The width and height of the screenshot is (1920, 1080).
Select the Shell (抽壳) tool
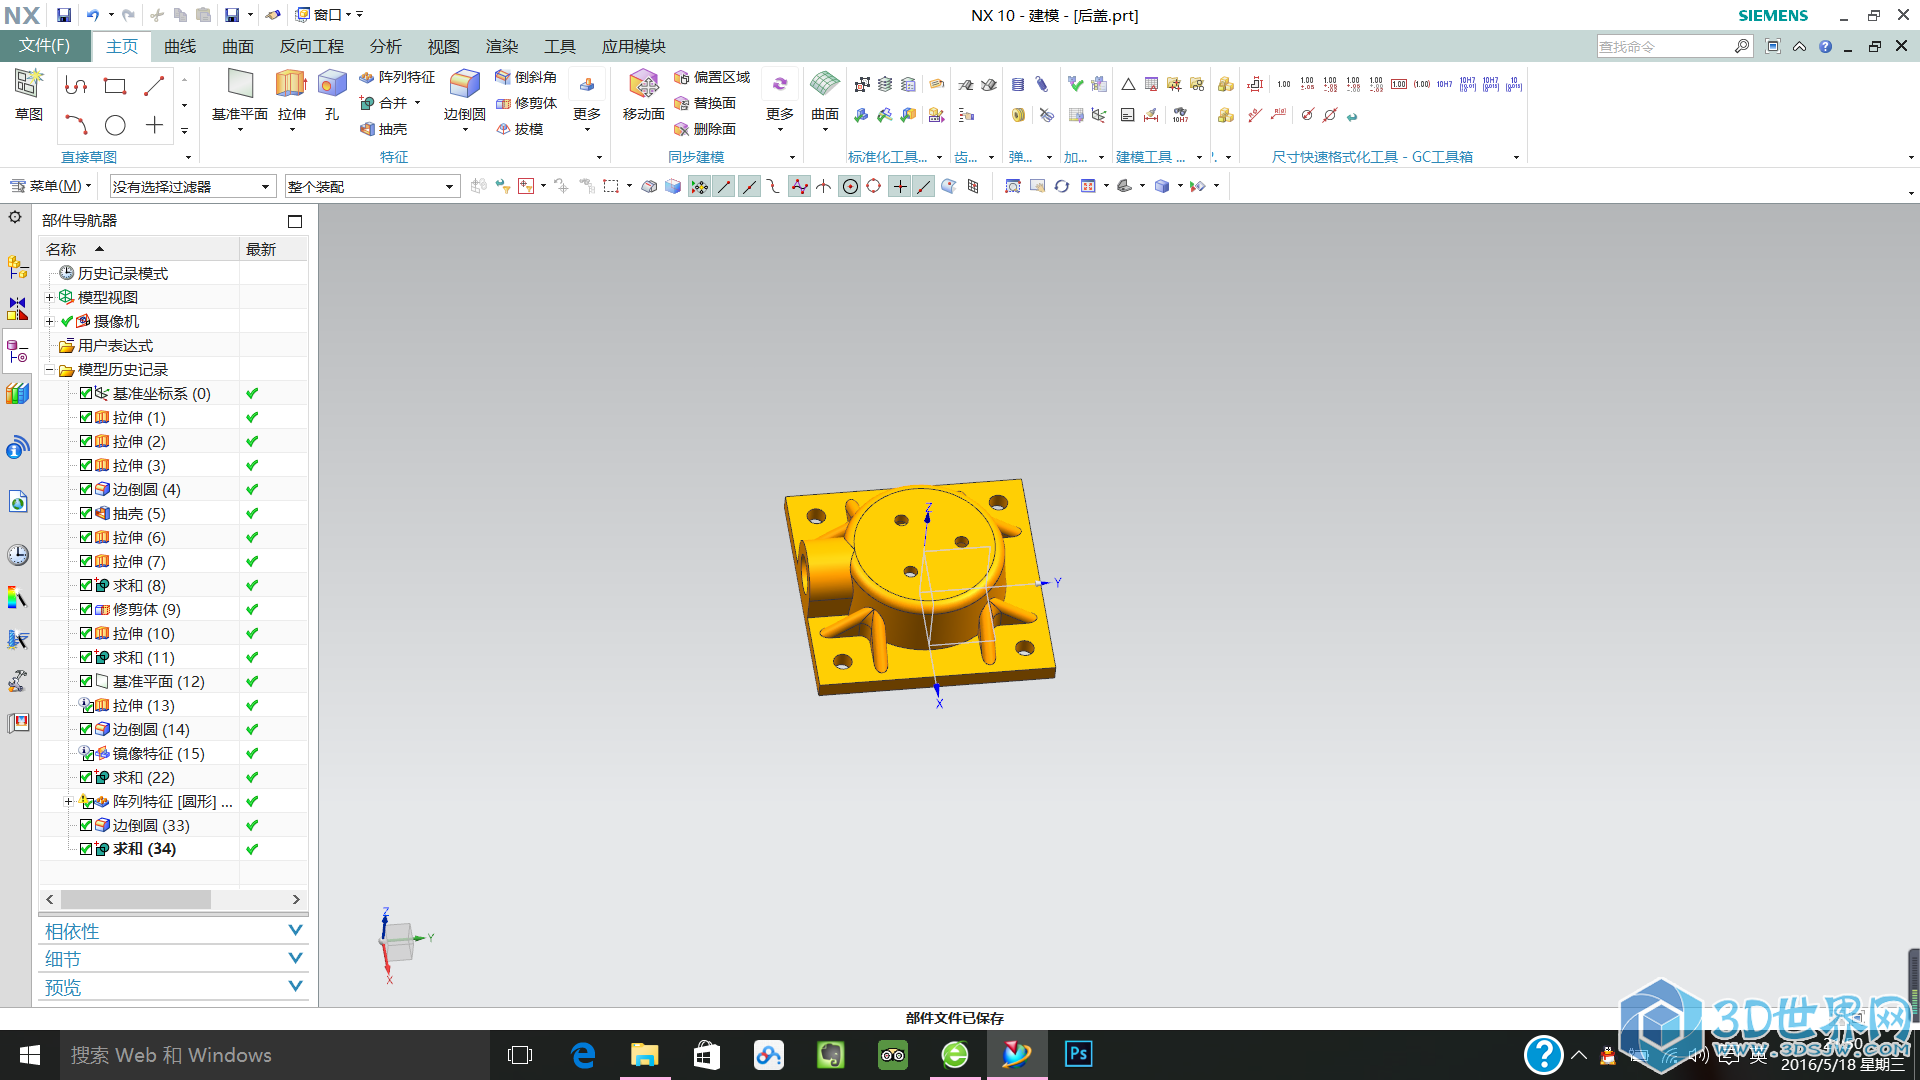(x=383, y=129)
